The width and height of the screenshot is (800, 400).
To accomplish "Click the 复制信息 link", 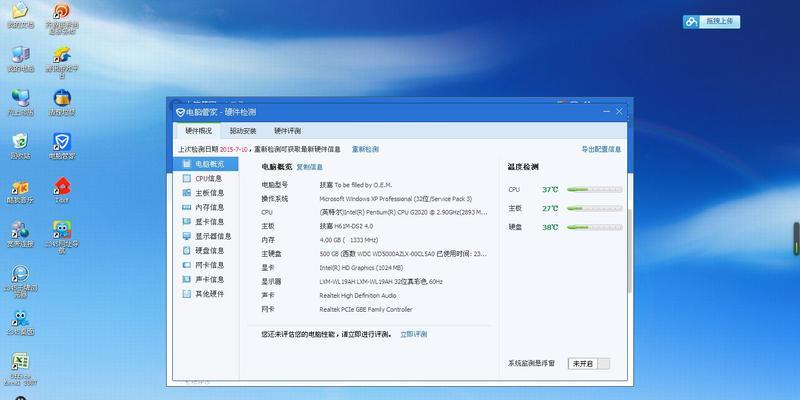I will click(x=310, y=167).
